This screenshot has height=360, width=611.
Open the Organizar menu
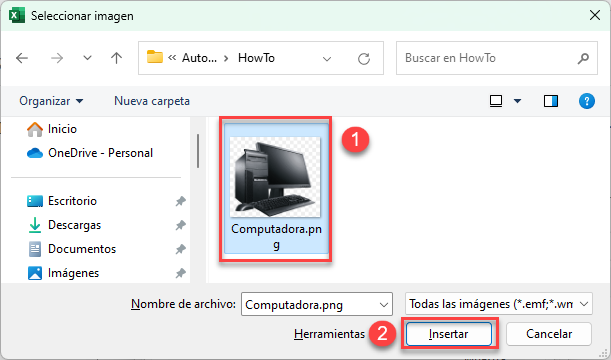click(51, 101)
